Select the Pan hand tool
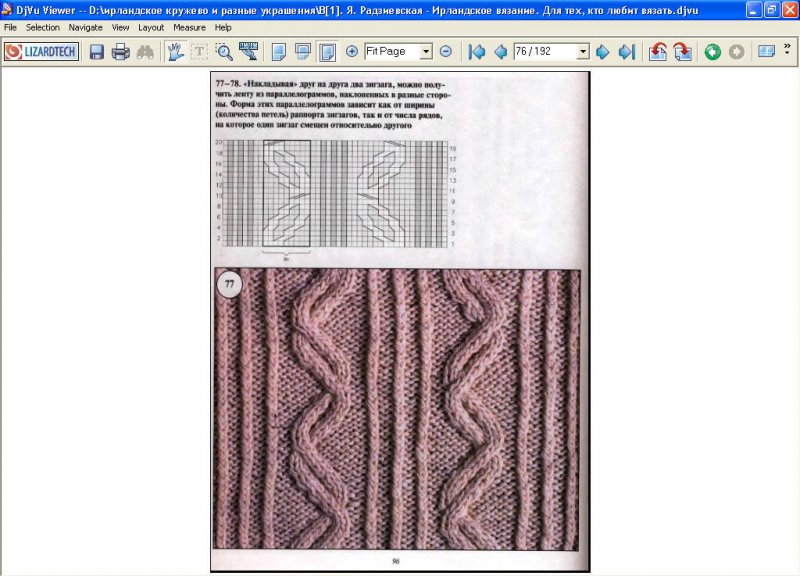This screenshot has height=576, width=800. click(x=175, y=52)
